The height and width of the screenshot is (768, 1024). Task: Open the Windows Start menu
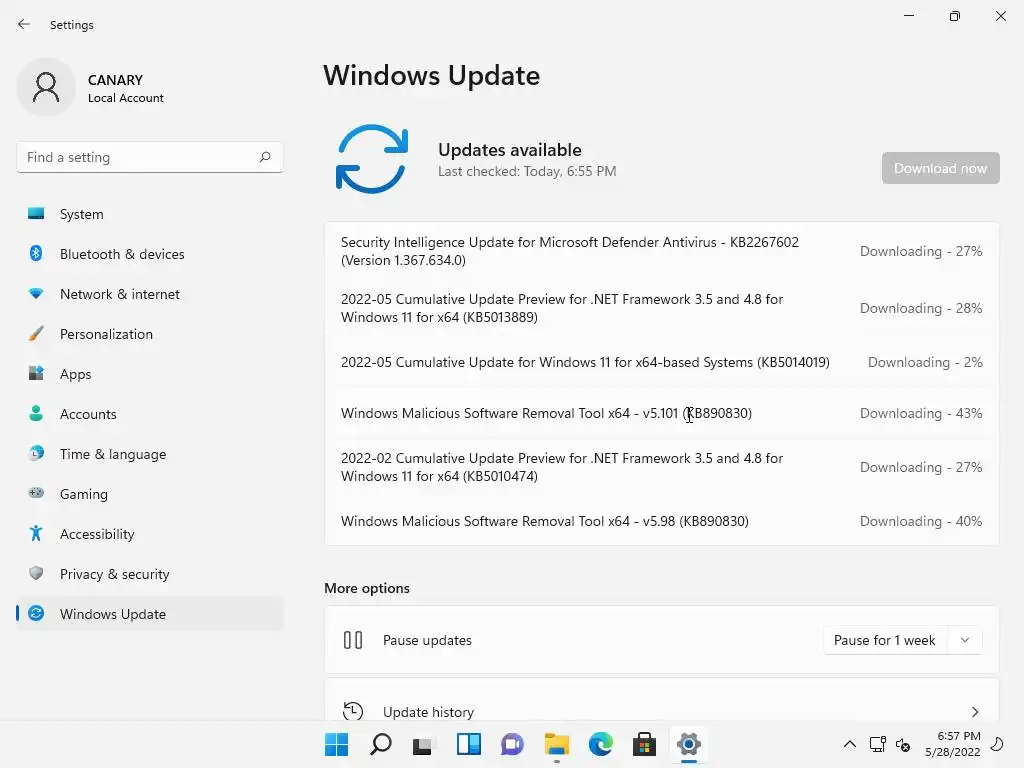pos(337,744)
